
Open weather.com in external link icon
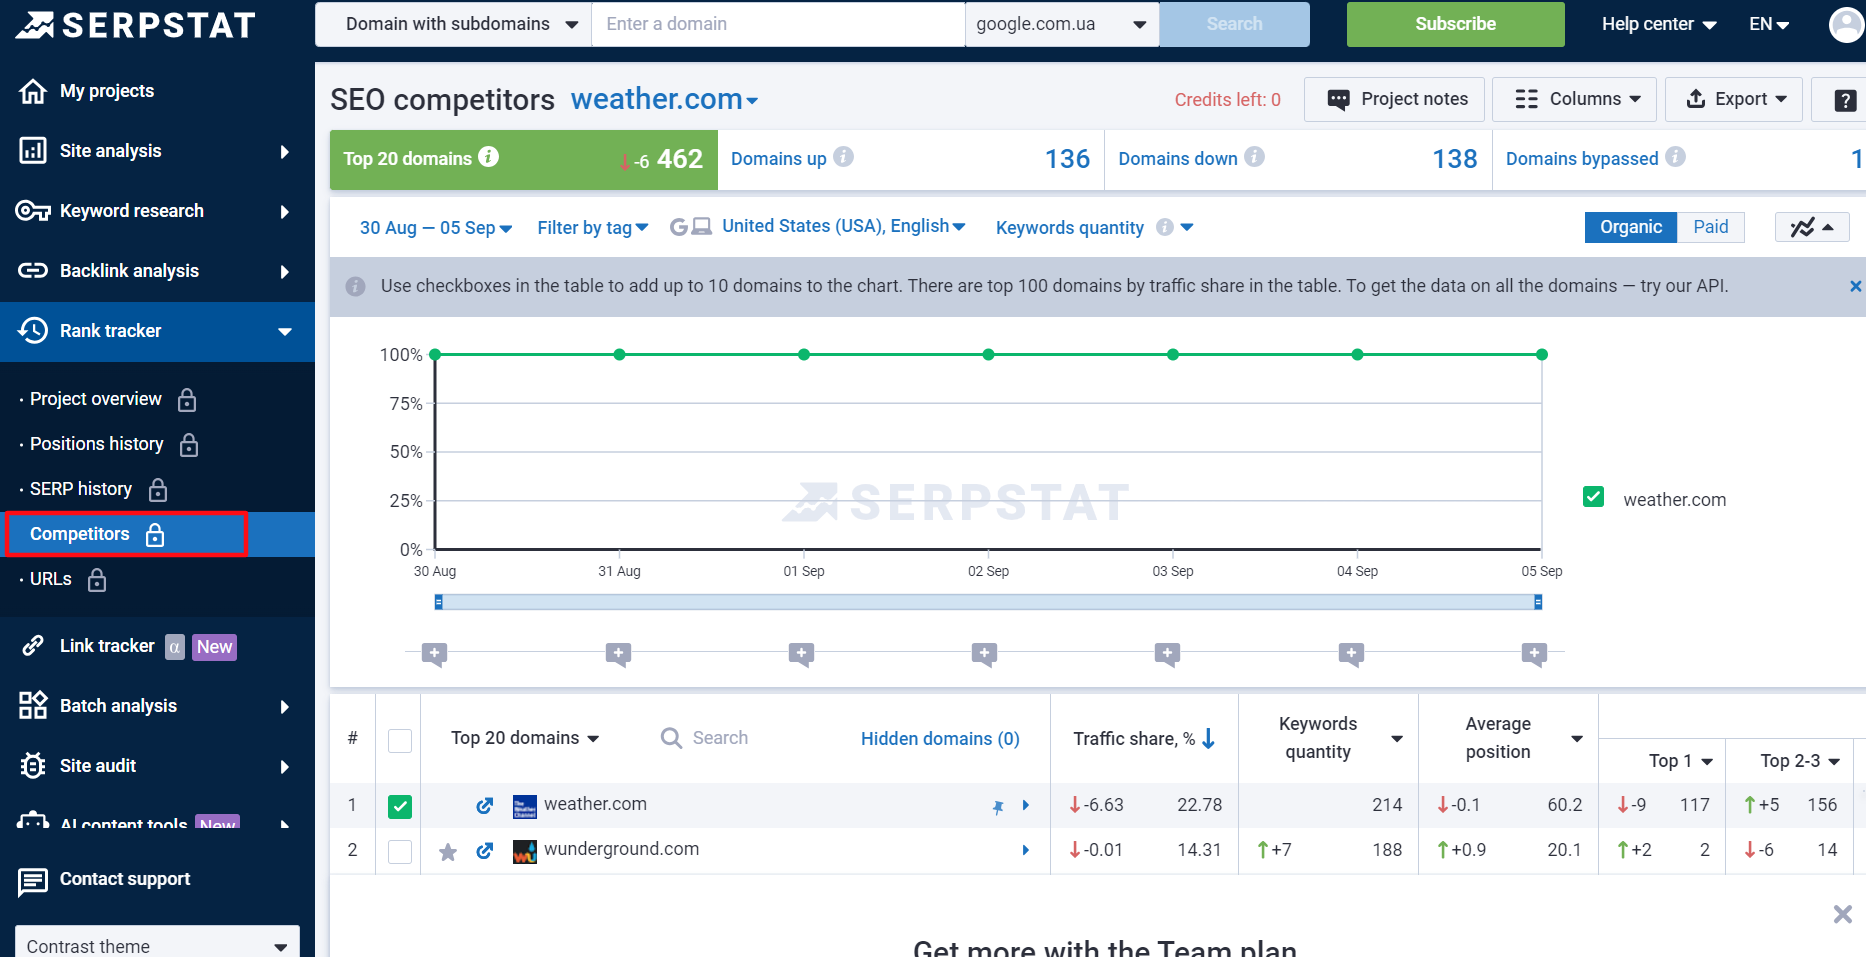485,805
